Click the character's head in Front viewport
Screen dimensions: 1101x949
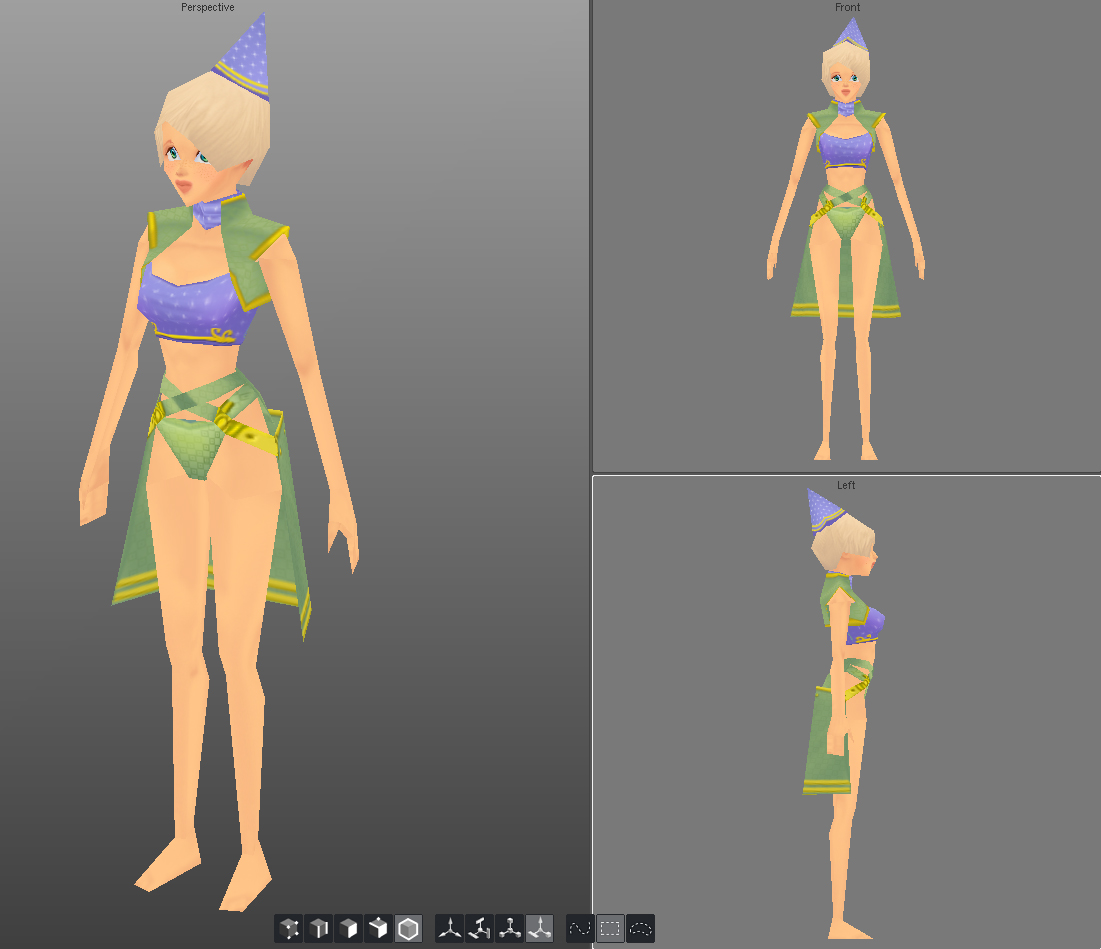click(x=846, y=72)
